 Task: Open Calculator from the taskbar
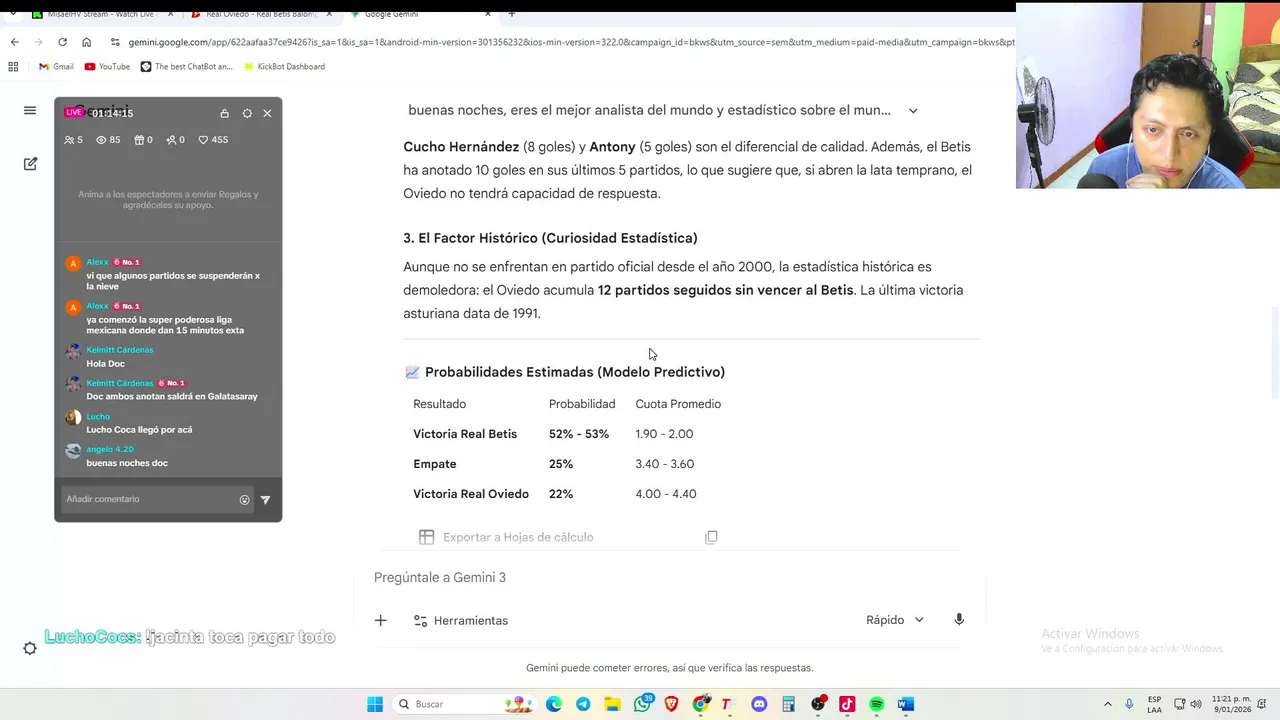788,704
